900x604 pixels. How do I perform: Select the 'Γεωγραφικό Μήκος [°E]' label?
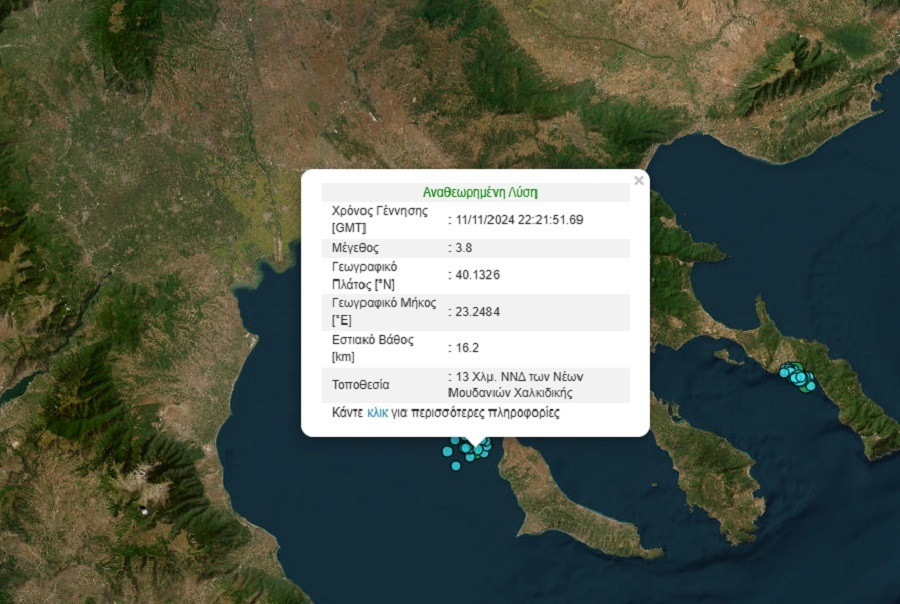(x=384, y=312)
